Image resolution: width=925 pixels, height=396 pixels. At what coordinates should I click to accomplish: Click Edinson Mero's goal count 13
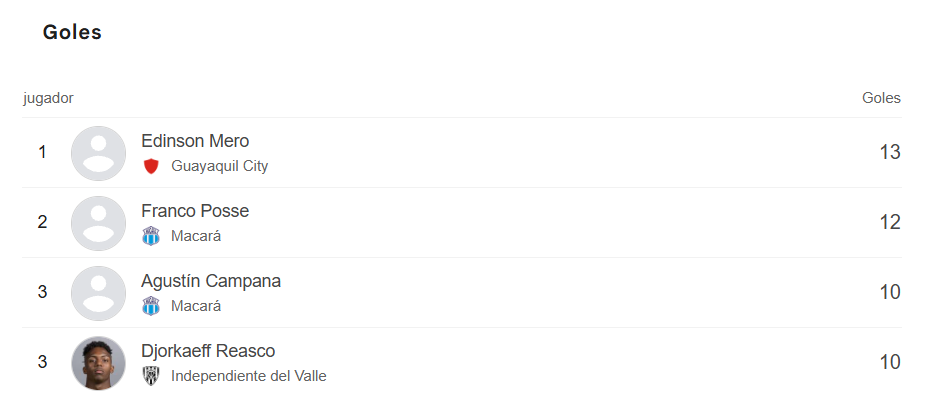(x=890, y=152)
